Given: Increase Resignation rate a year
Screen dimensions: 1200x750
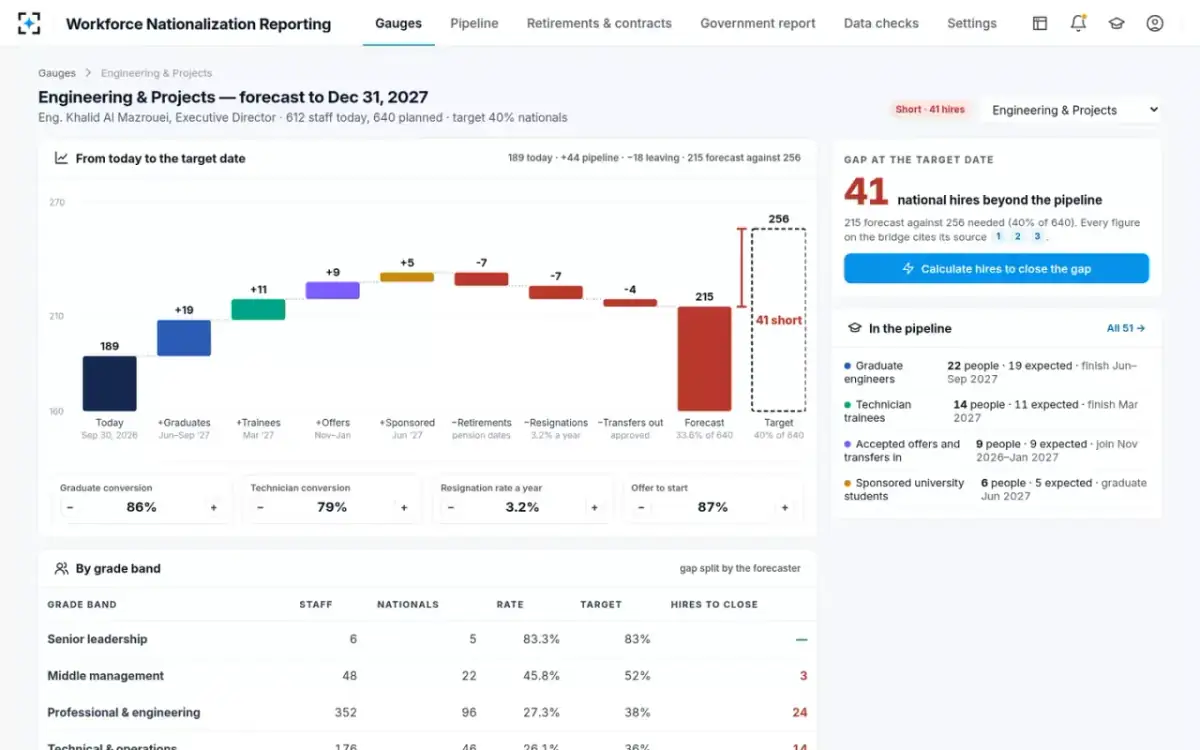Looking at the screenshot, I should coord(594,507).
